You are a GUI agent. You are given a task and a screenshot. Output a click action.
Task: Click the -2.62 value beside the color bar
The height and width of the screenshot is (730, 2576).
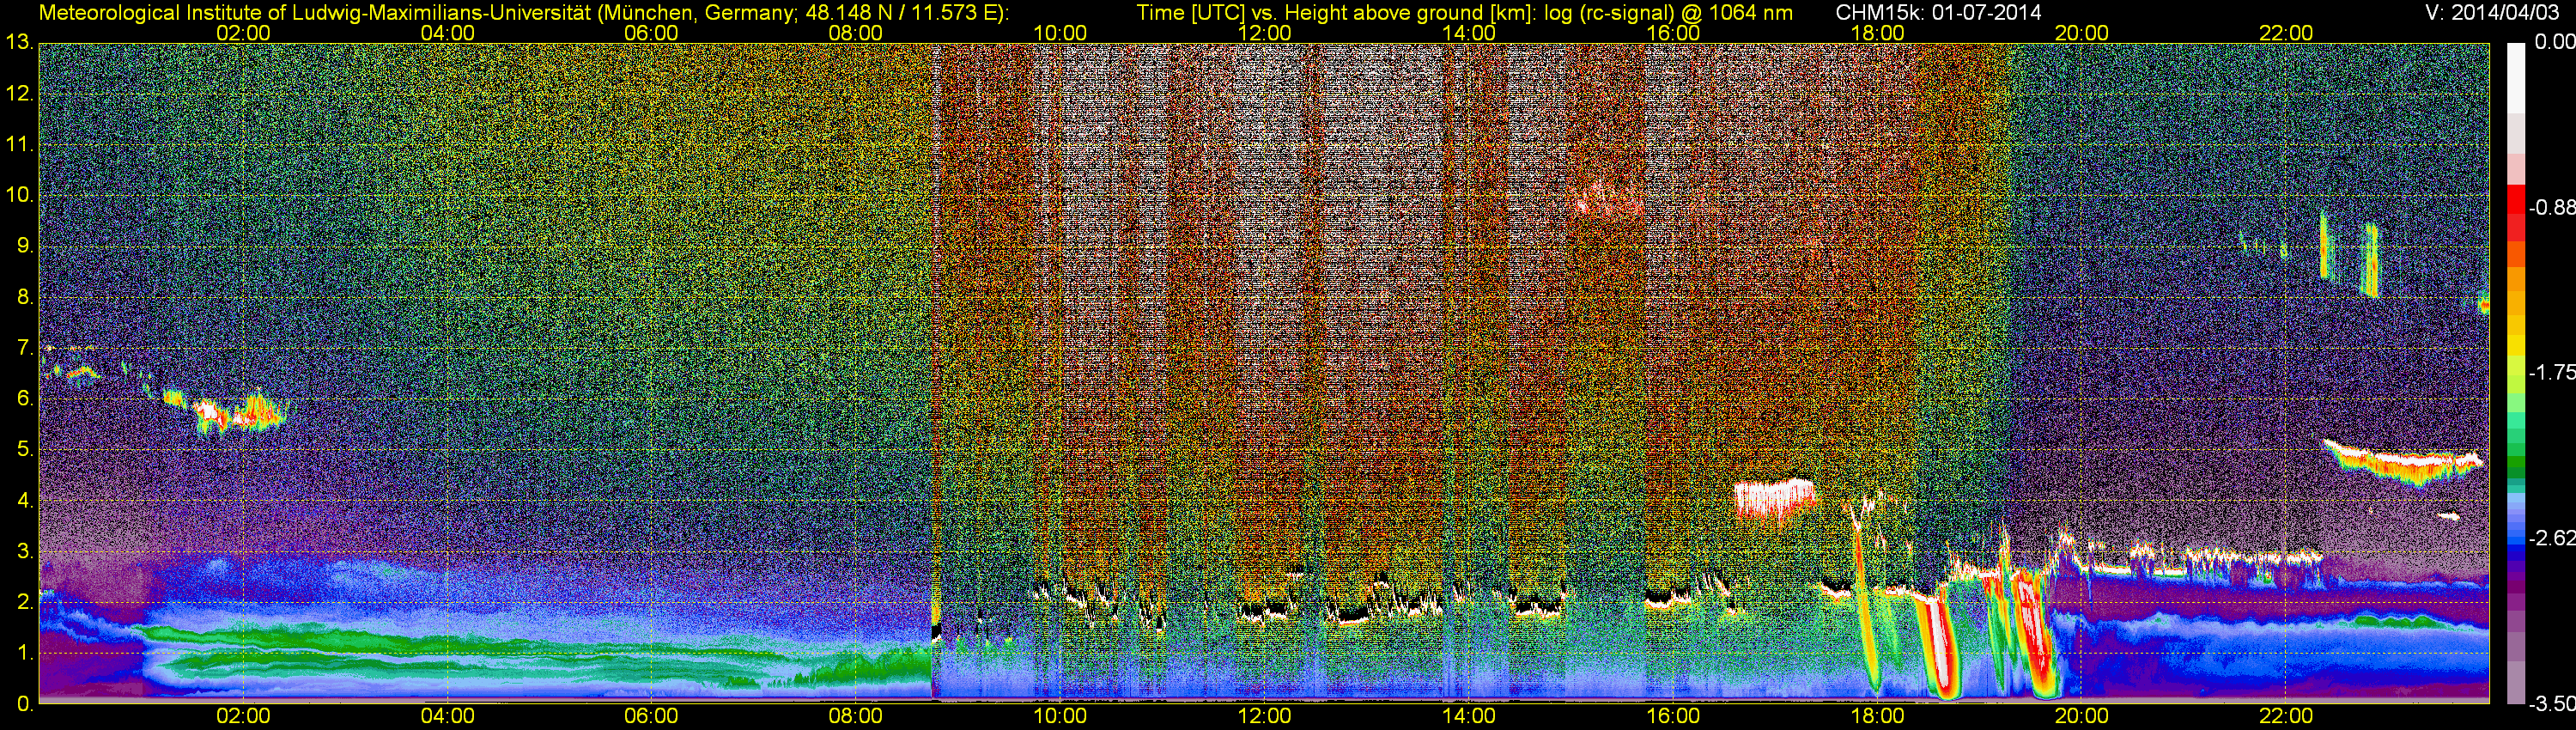click(x=2551, y=539)
